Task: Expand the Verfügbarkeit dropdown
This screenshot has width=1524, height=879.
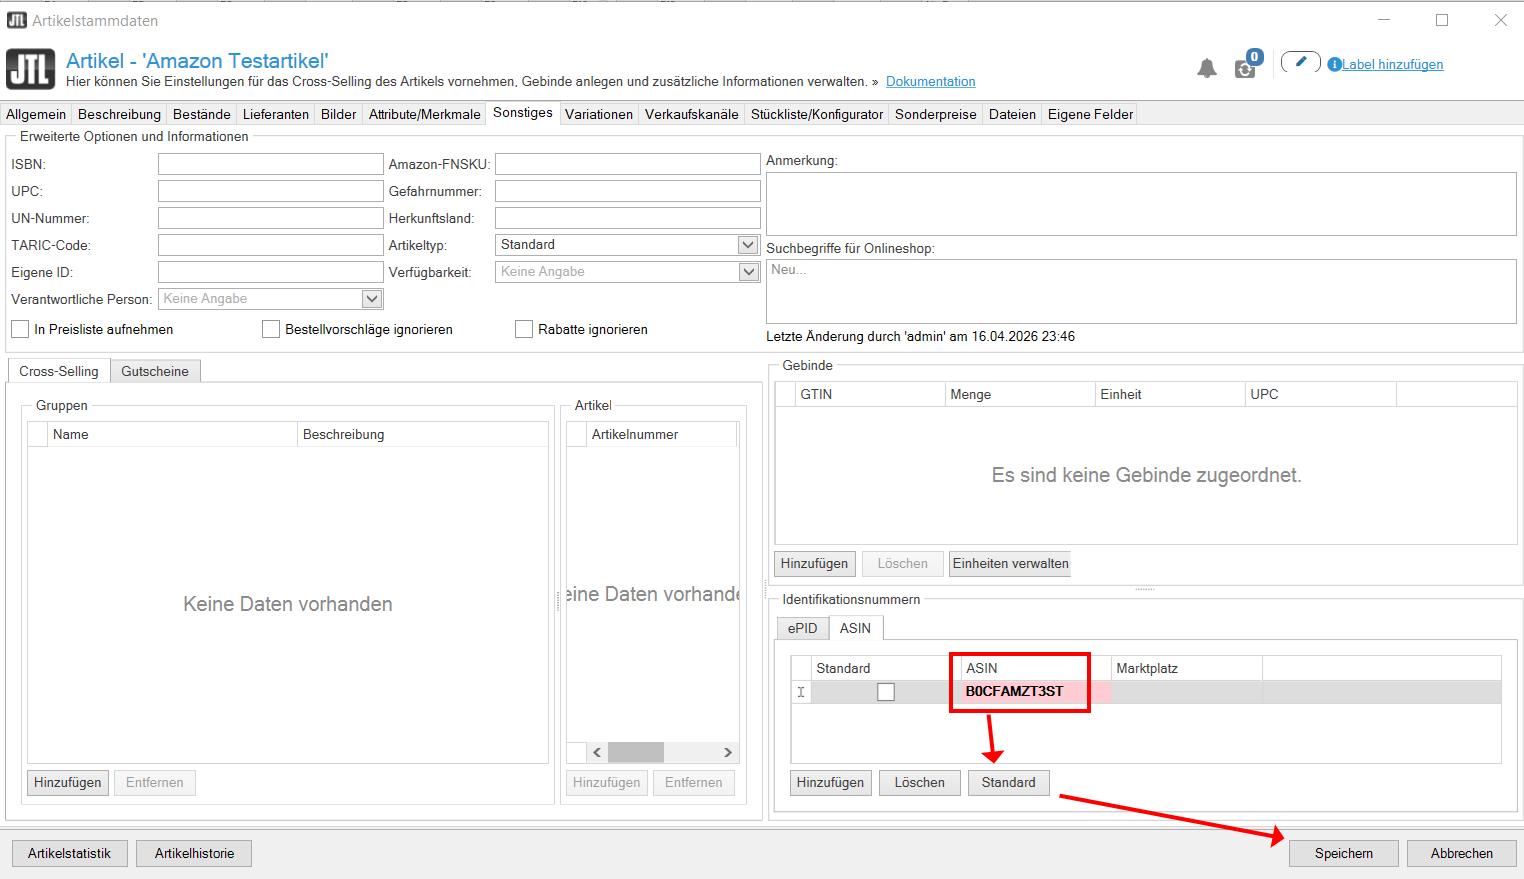Action: [x=748, y=272]
